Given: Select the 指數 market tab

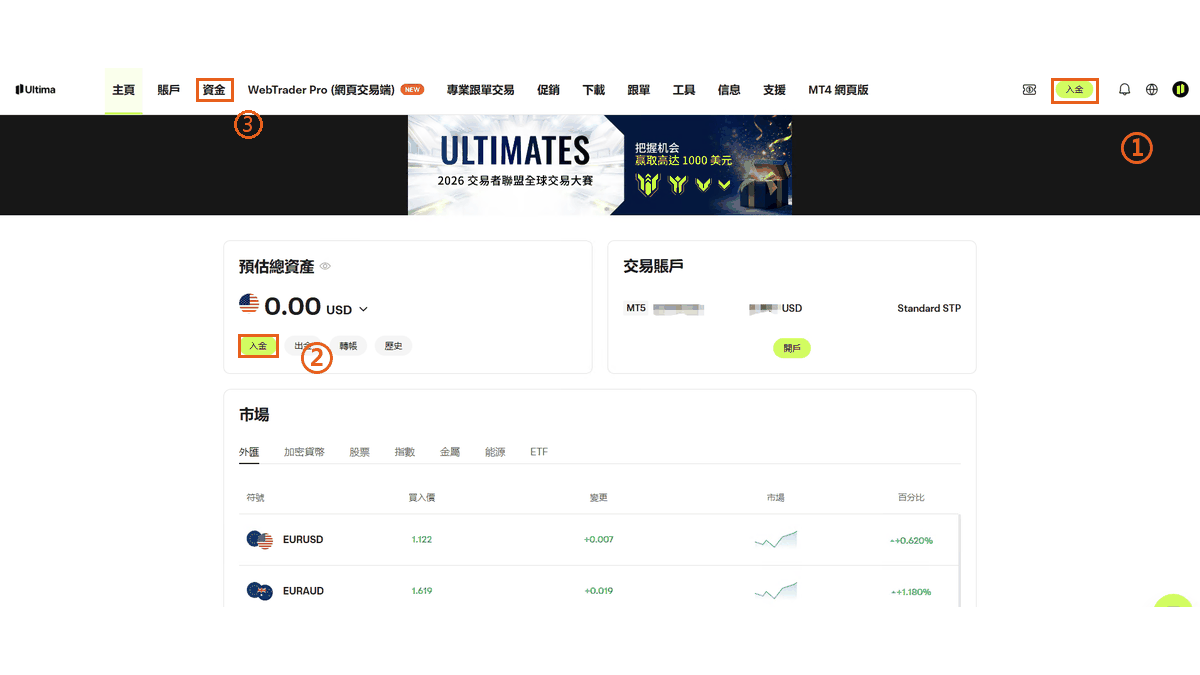Looking at the screenshot, I should [405, 452].
